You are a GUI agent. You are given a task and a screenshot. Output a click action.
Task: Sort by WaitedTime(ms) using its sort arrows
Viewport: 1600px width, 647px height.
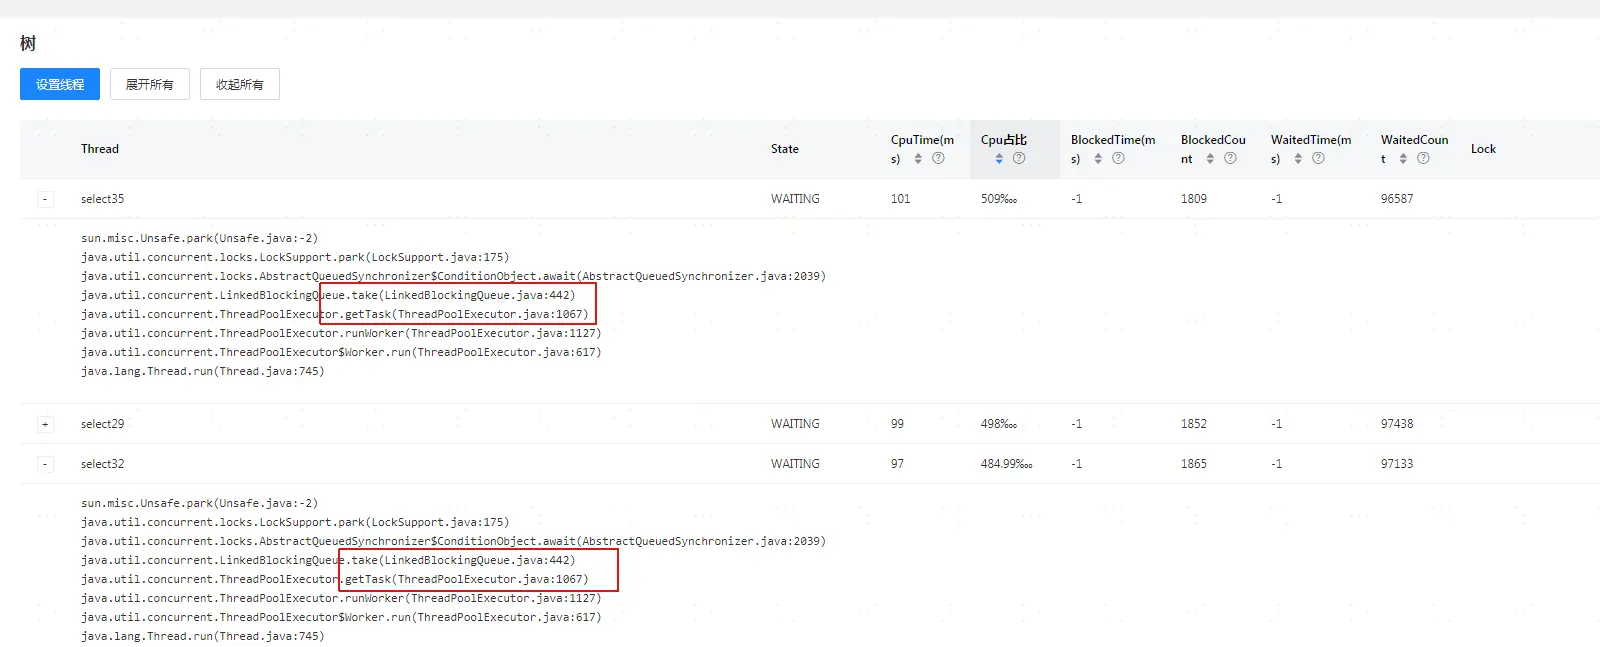click(1298, 159)
